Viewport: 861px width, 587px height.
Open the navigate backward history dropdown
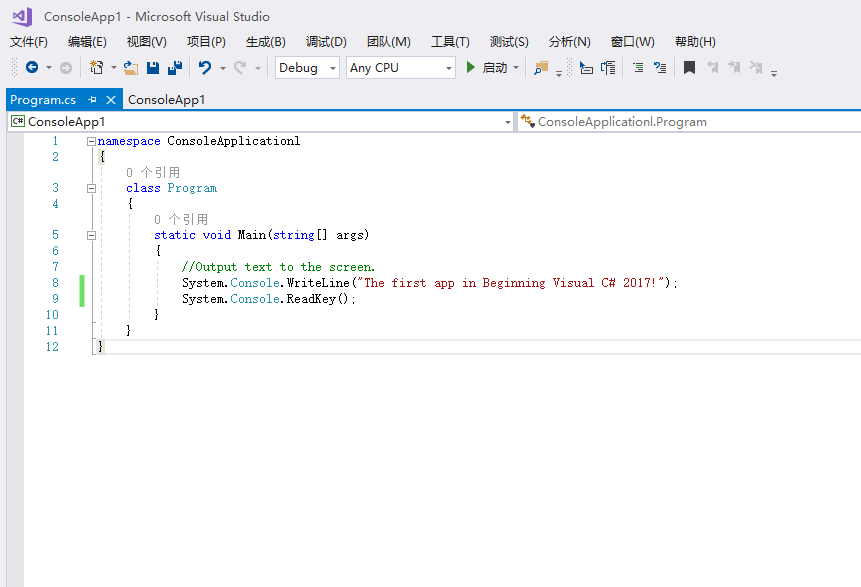[x=49, y=68]
